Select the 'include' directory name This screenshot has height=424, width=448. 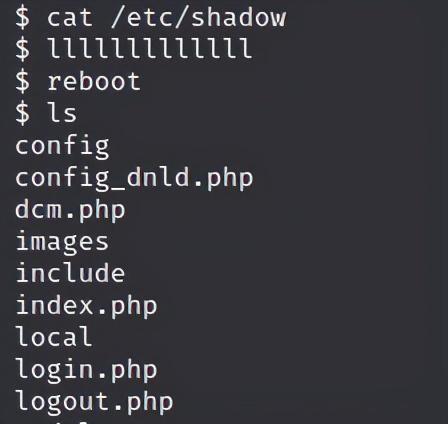point(70,273)
